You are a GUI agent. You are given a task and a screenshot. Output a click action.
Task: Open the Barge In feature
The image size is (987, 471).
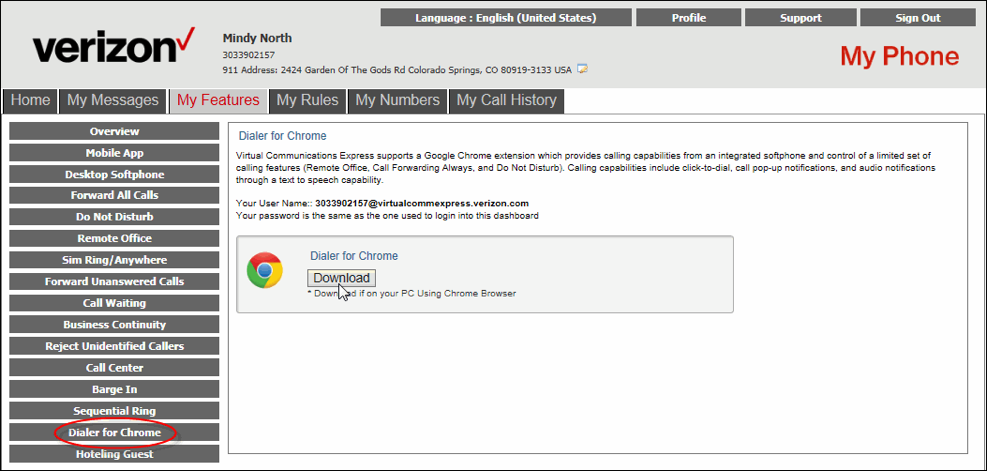tap(114, 389)
